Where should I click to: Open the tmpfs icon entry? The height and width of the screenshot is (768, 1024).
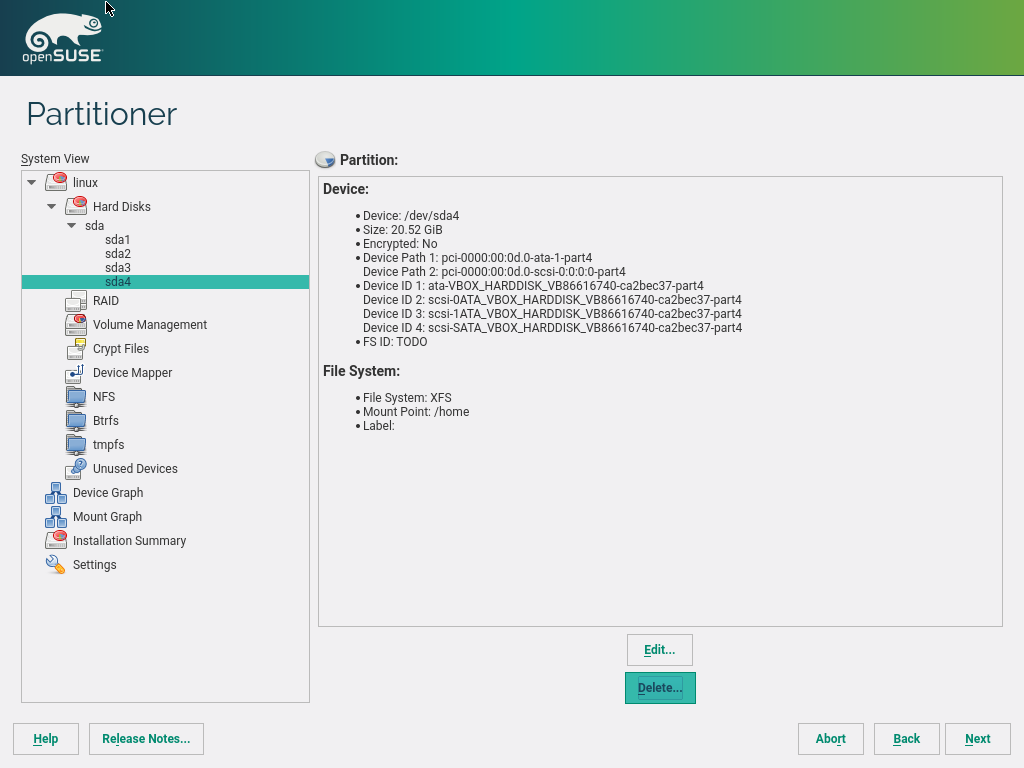click(x=76, y=445)
